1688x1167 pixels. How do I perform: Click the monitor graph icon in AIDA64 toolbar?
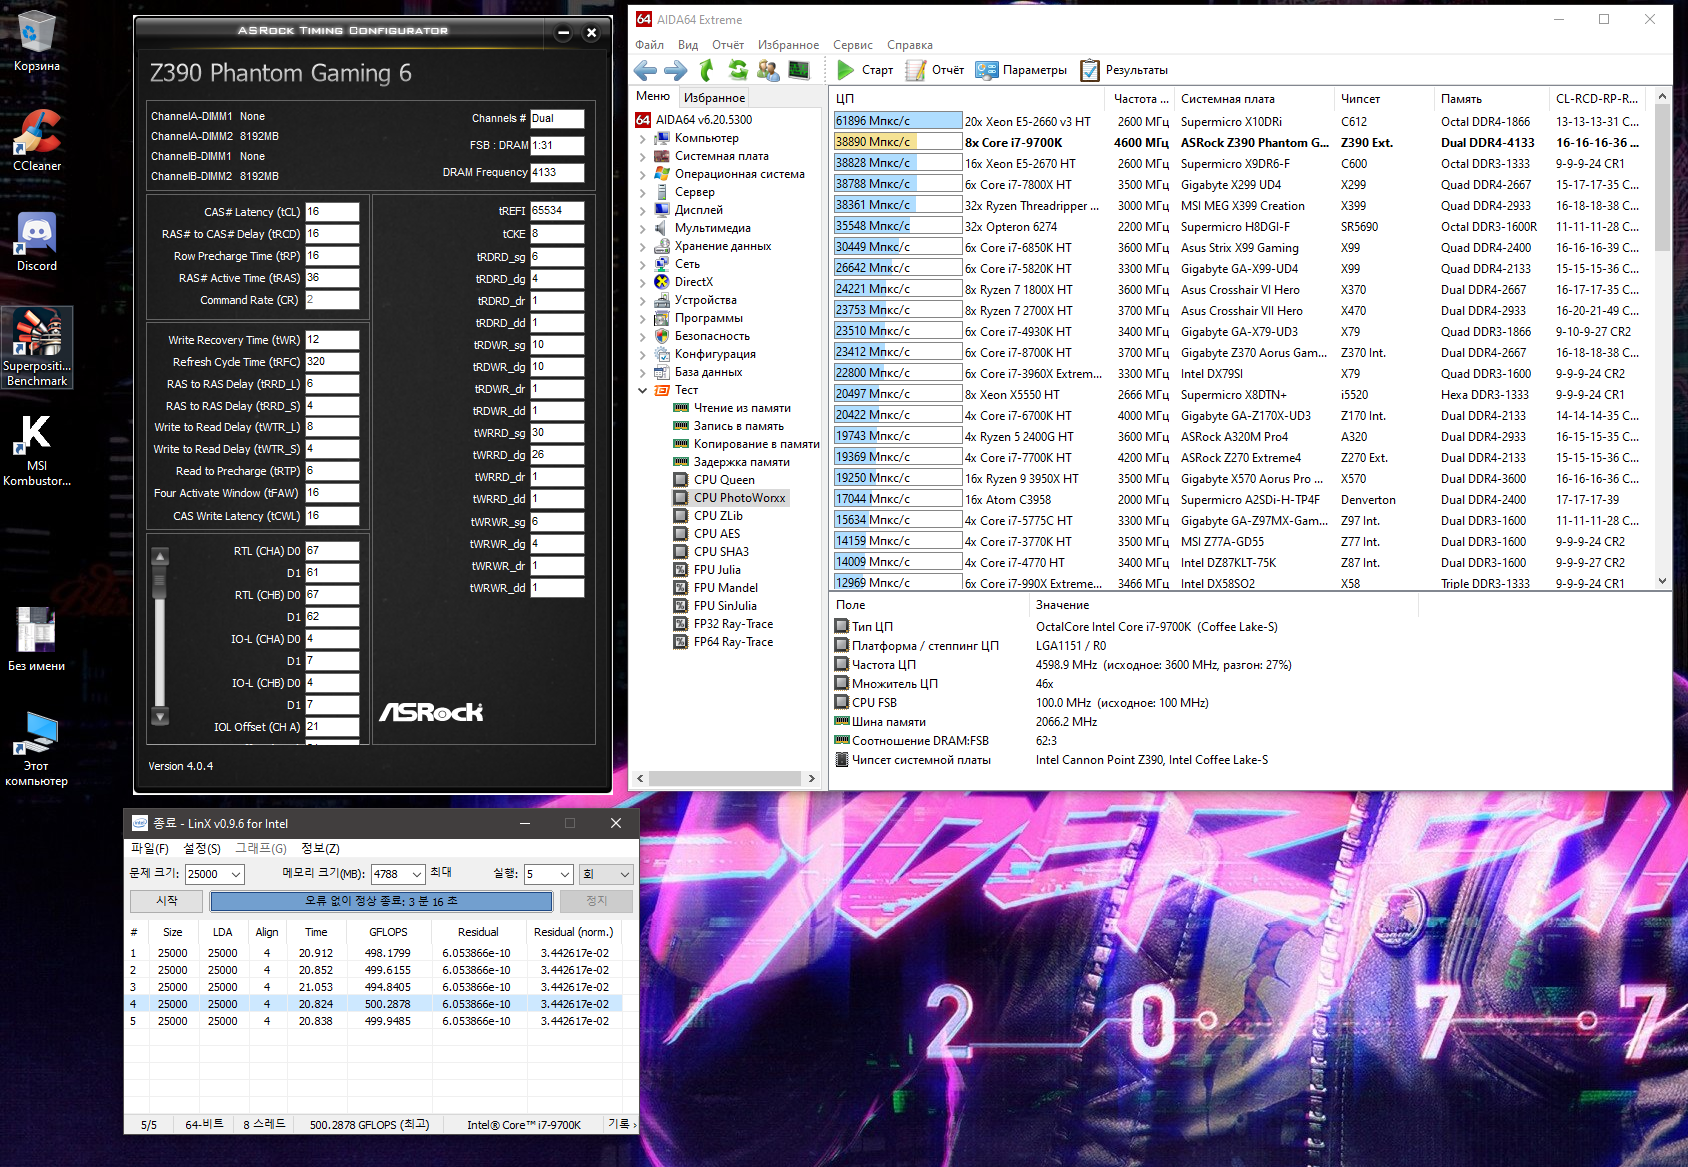(799, 70)
